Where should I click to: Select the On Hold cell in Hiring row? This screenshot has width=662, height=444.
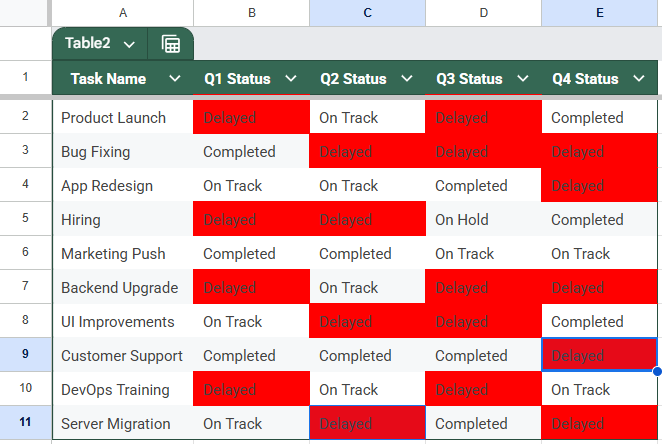pos(483,219)
